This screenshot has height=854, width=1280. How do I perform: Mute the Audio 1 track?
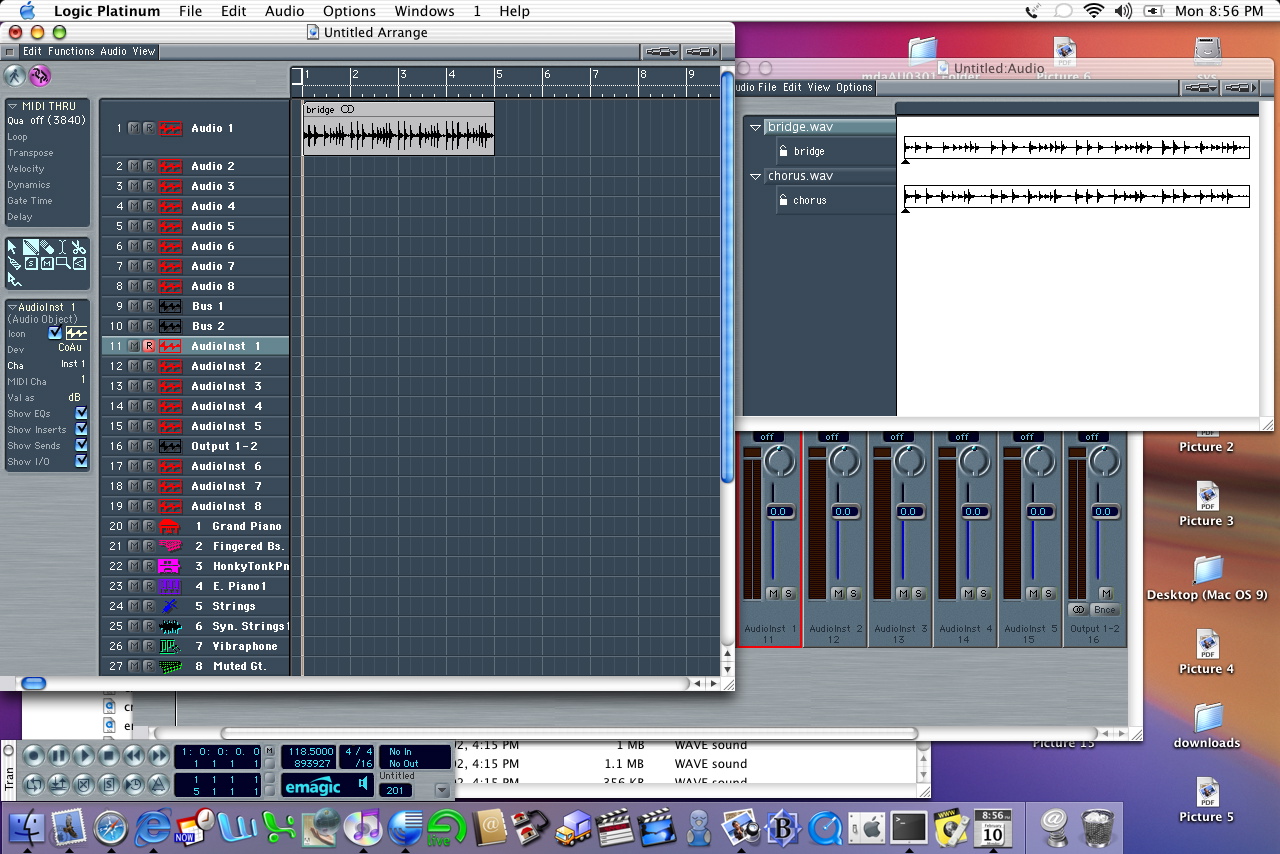pos(134,128)
